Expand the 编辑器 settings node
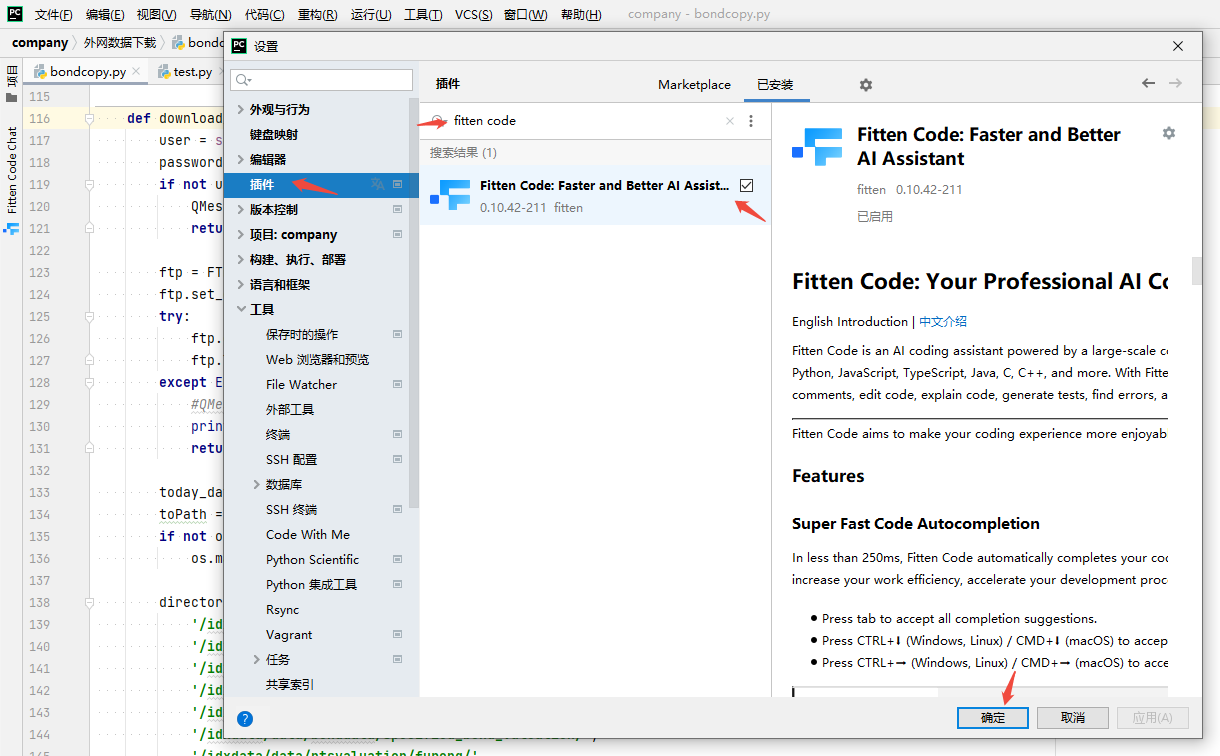Viewport: 1220px width, 756px height. 240,159
